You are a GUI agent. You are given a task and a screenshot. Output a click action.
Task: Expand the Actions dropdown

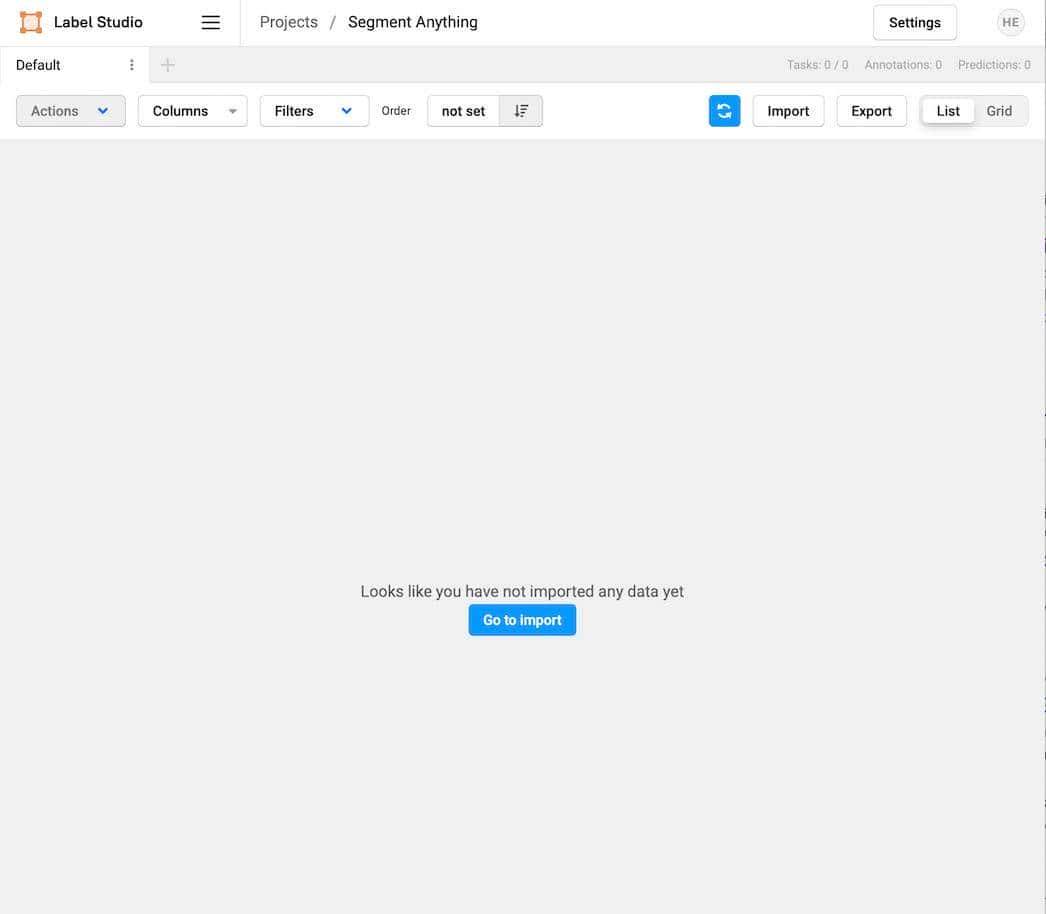tap(71, 111)
